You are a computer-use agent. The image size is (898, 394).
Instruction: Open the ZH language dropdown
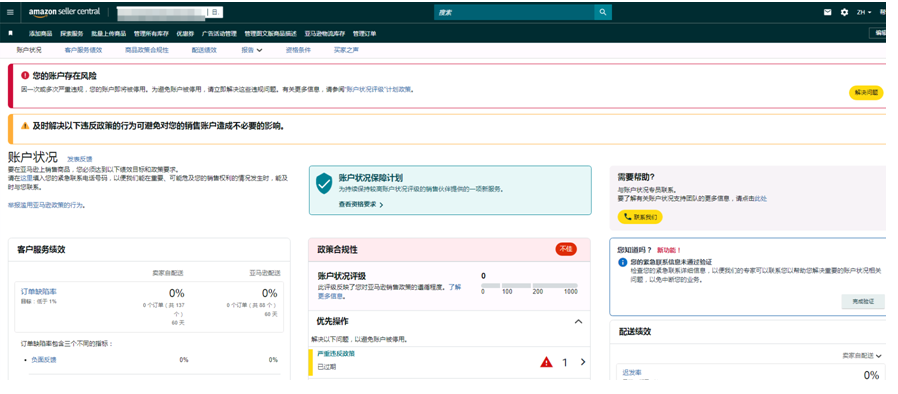coord(864,12)
